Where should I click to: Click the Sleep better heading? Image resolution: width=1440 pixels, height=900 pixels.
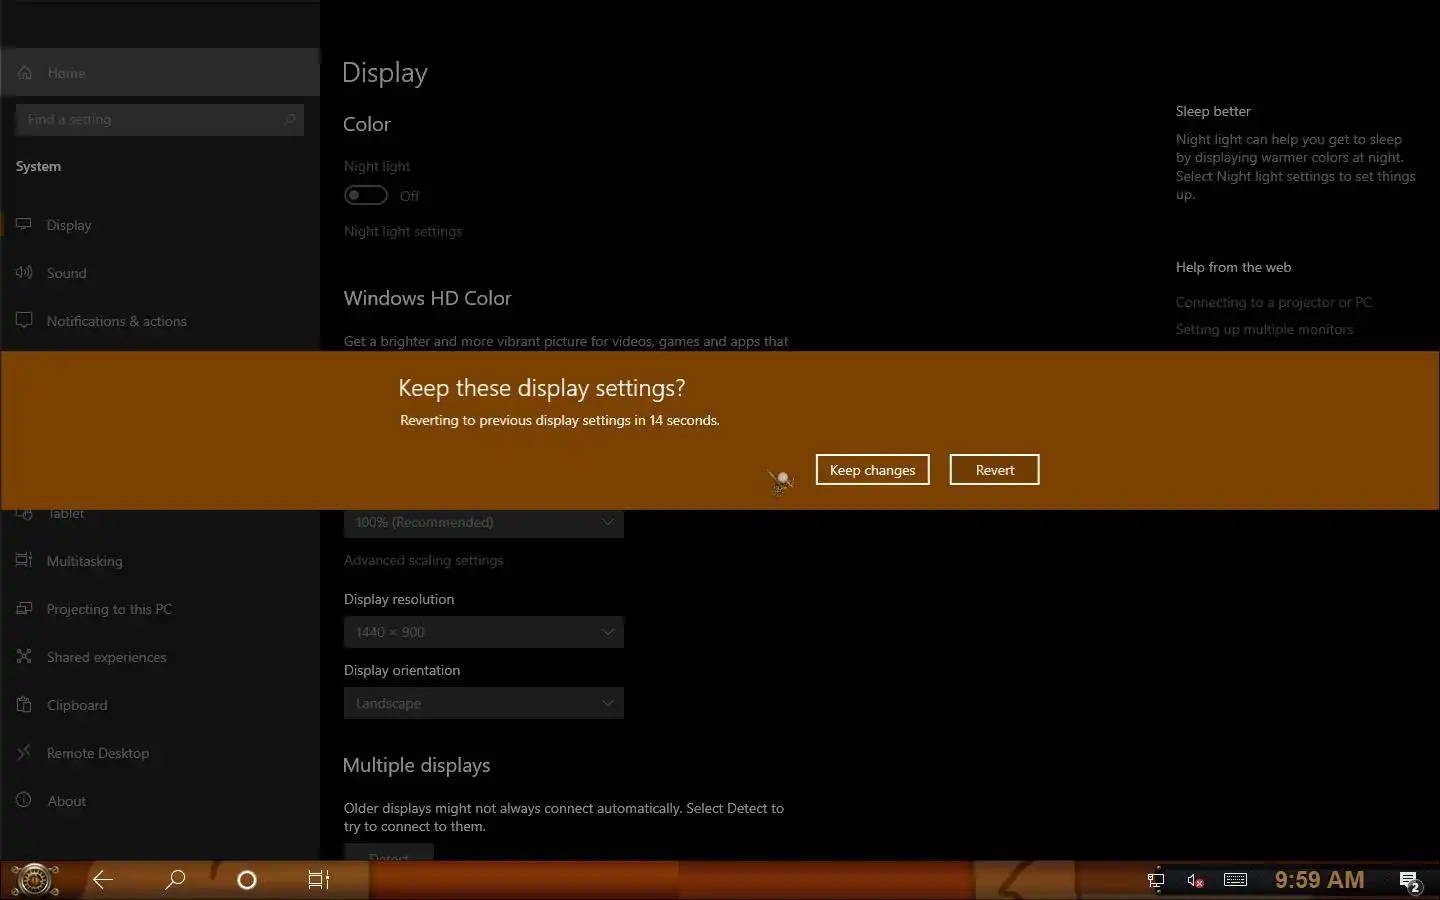pos(1213,111)
